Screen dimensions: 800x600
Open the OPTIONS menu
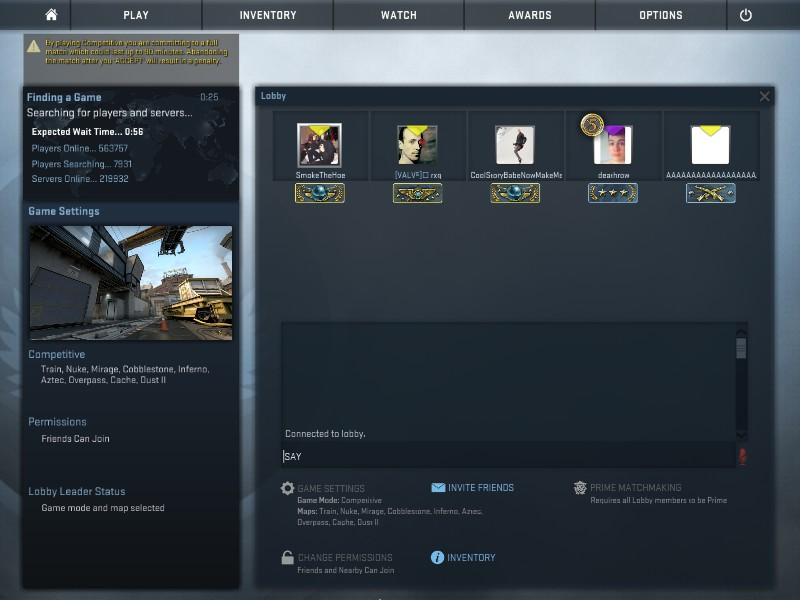click(x=661, y=15)
